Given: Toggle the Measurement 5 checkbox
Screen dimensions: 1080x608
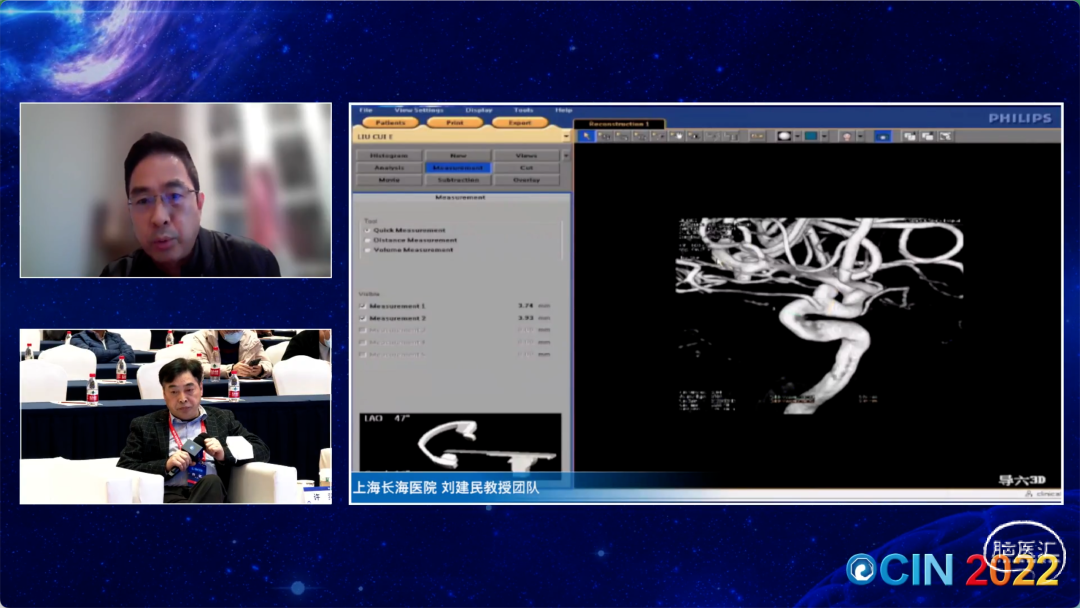Looking at the screenshot, I should pyautogui.click(x=362, y=355).
